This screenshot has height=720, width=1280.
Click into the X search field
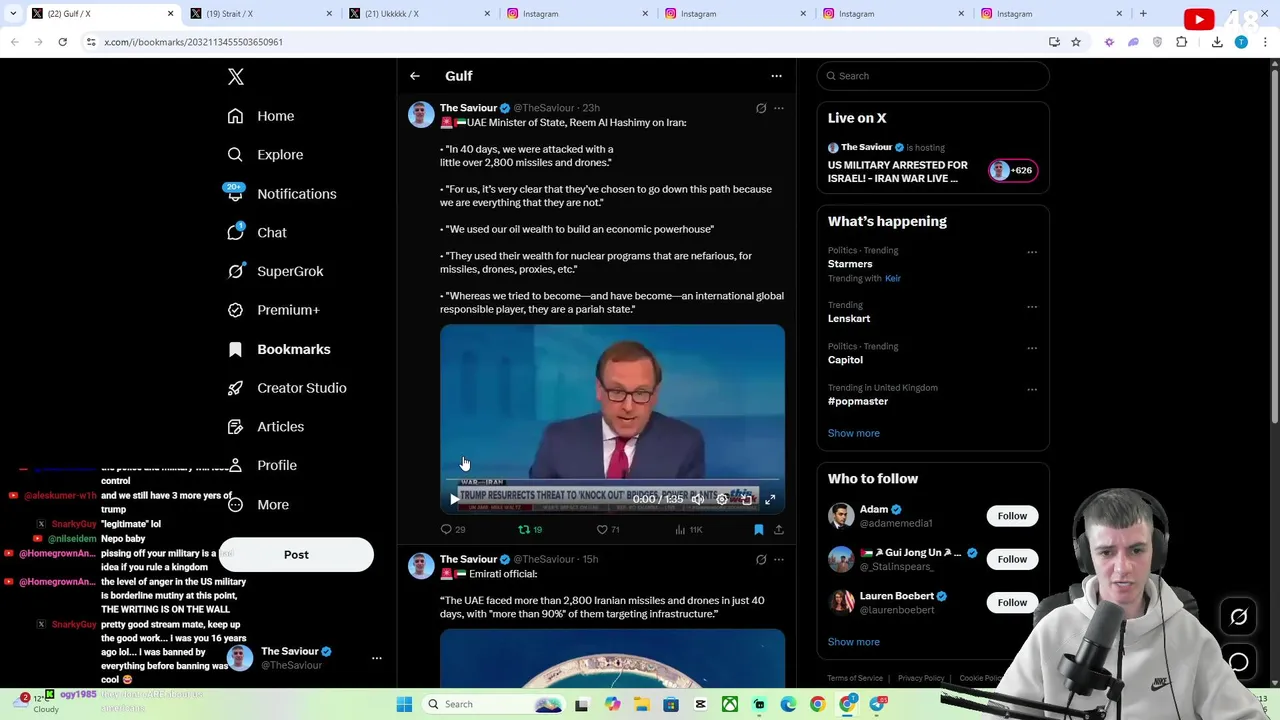(x=933, y=76)
